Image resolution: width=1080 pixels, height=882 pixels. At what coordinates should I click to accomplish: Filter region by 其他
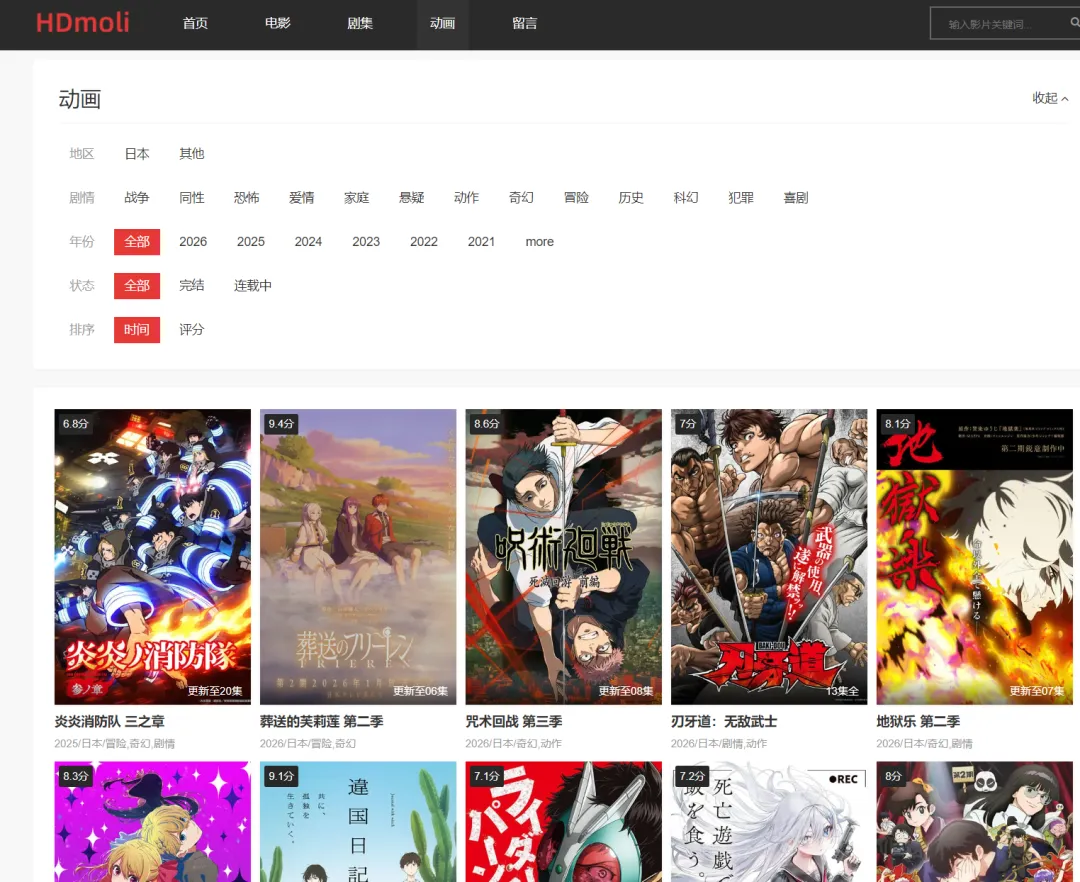coord(191,154)
